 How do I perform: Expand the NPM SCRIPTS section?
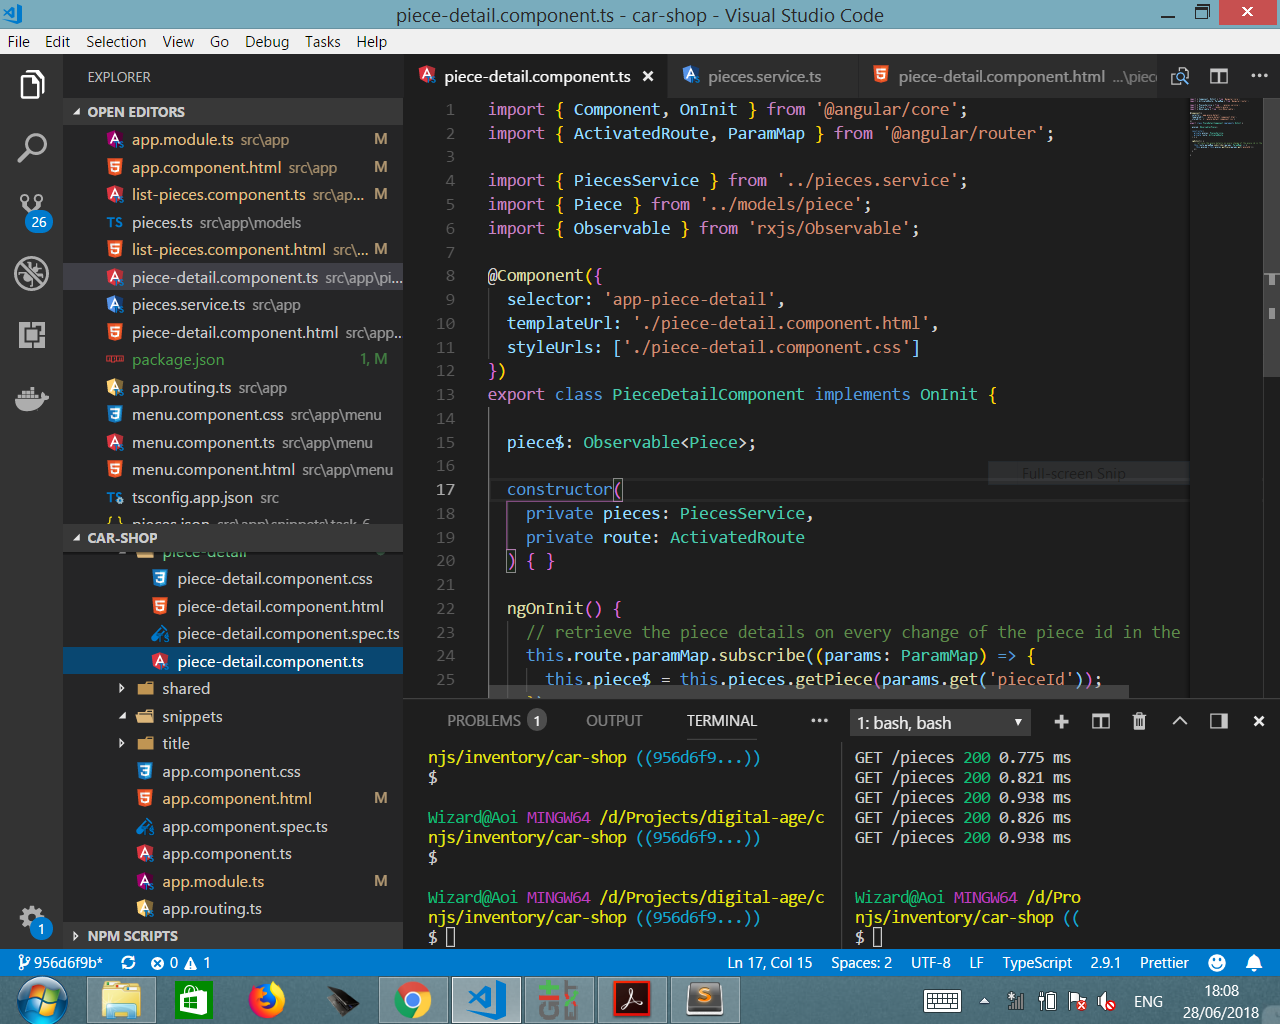132,936
